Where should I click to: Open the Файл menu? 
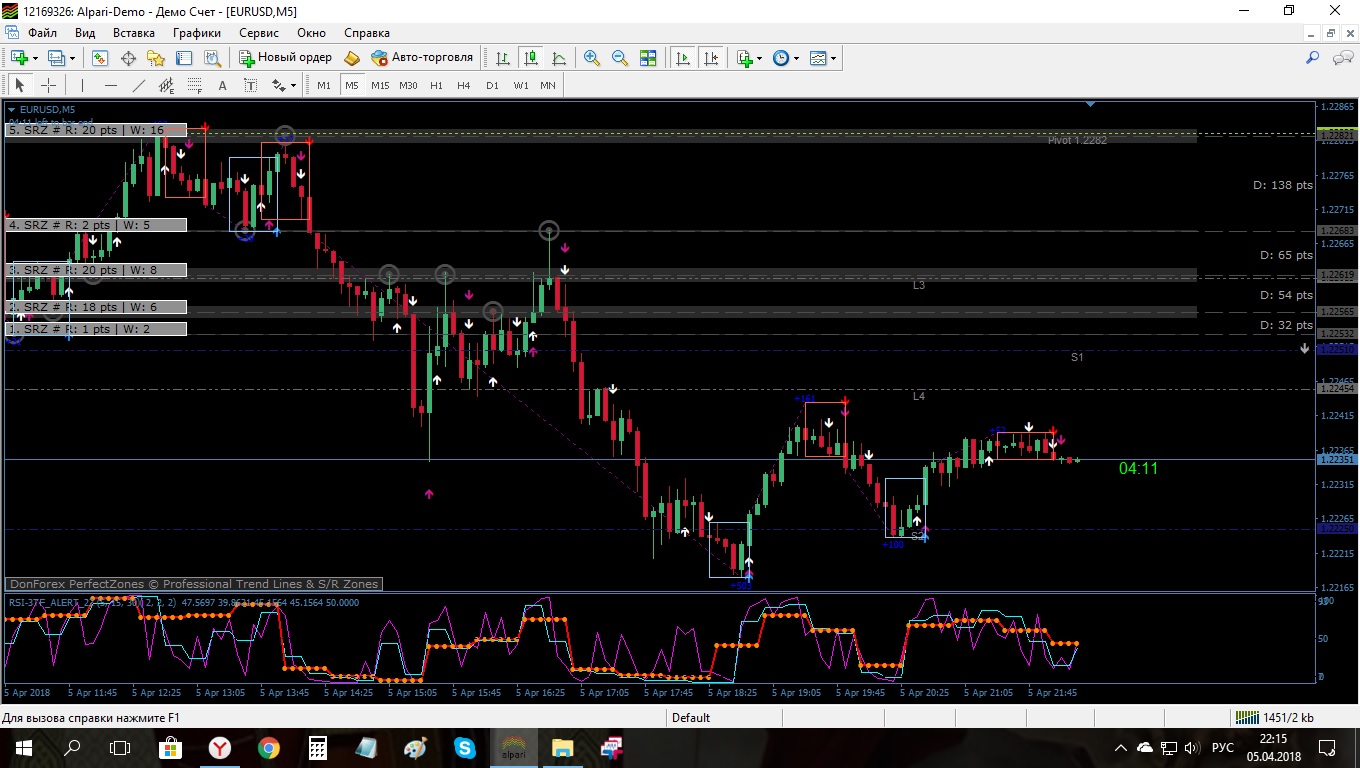[x=43, y=33]
